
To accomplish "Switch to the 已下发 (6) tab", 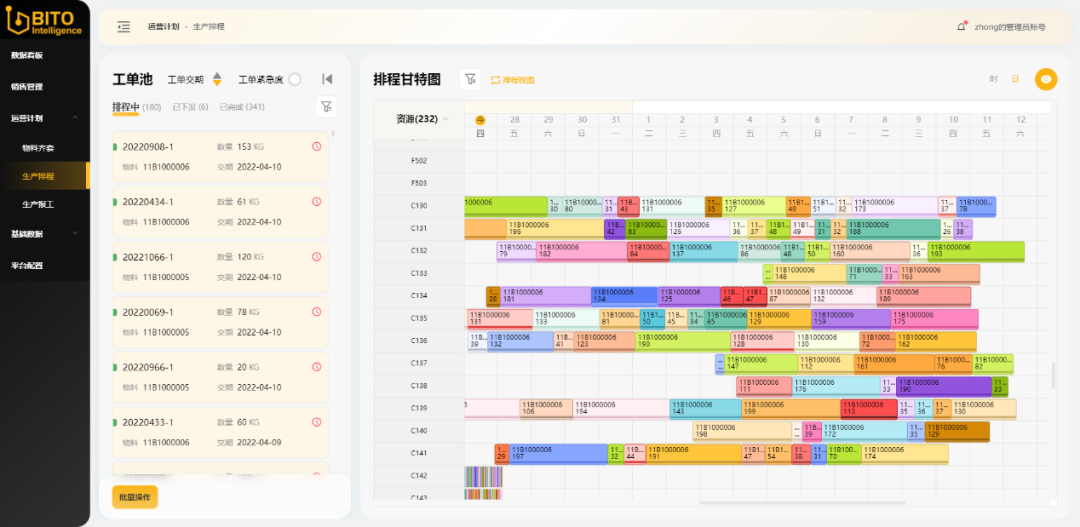I will point(190,107).
